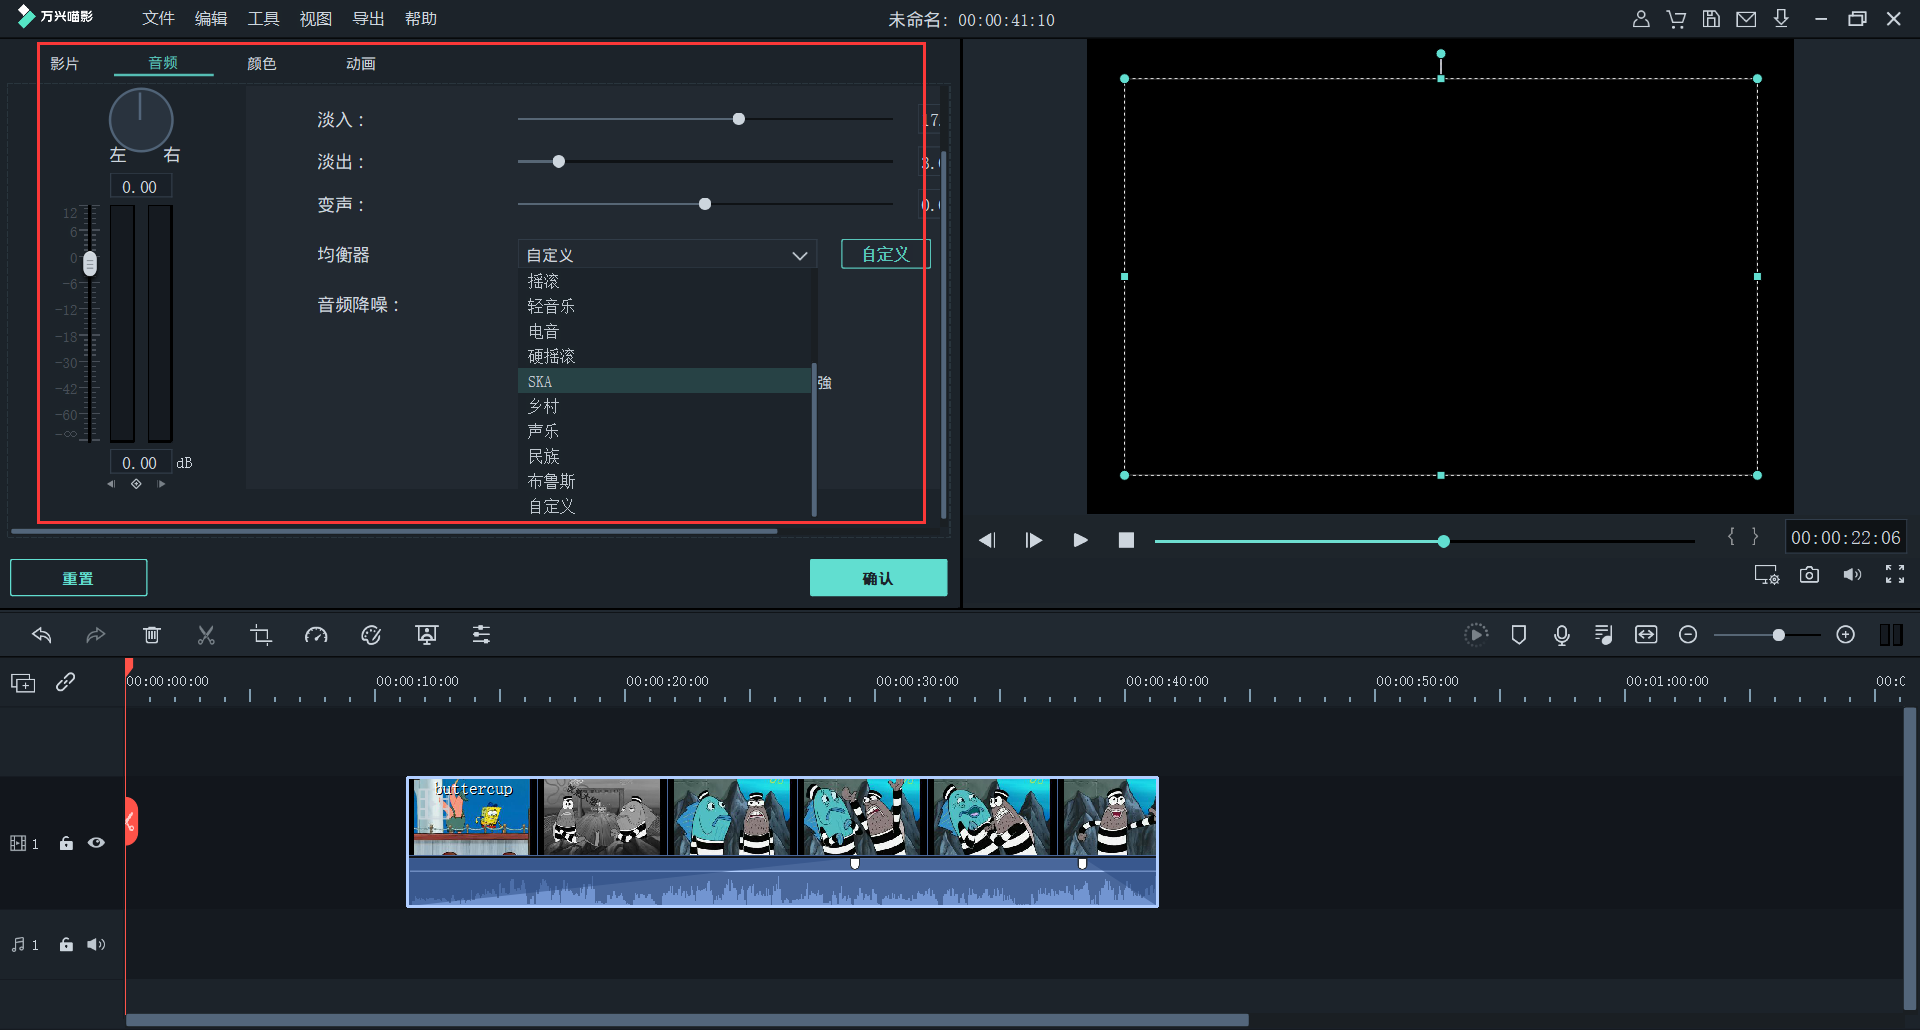Add a marker with shield icon
The width and height of the screenshot is (1920, 1030).
(1518, 635)
